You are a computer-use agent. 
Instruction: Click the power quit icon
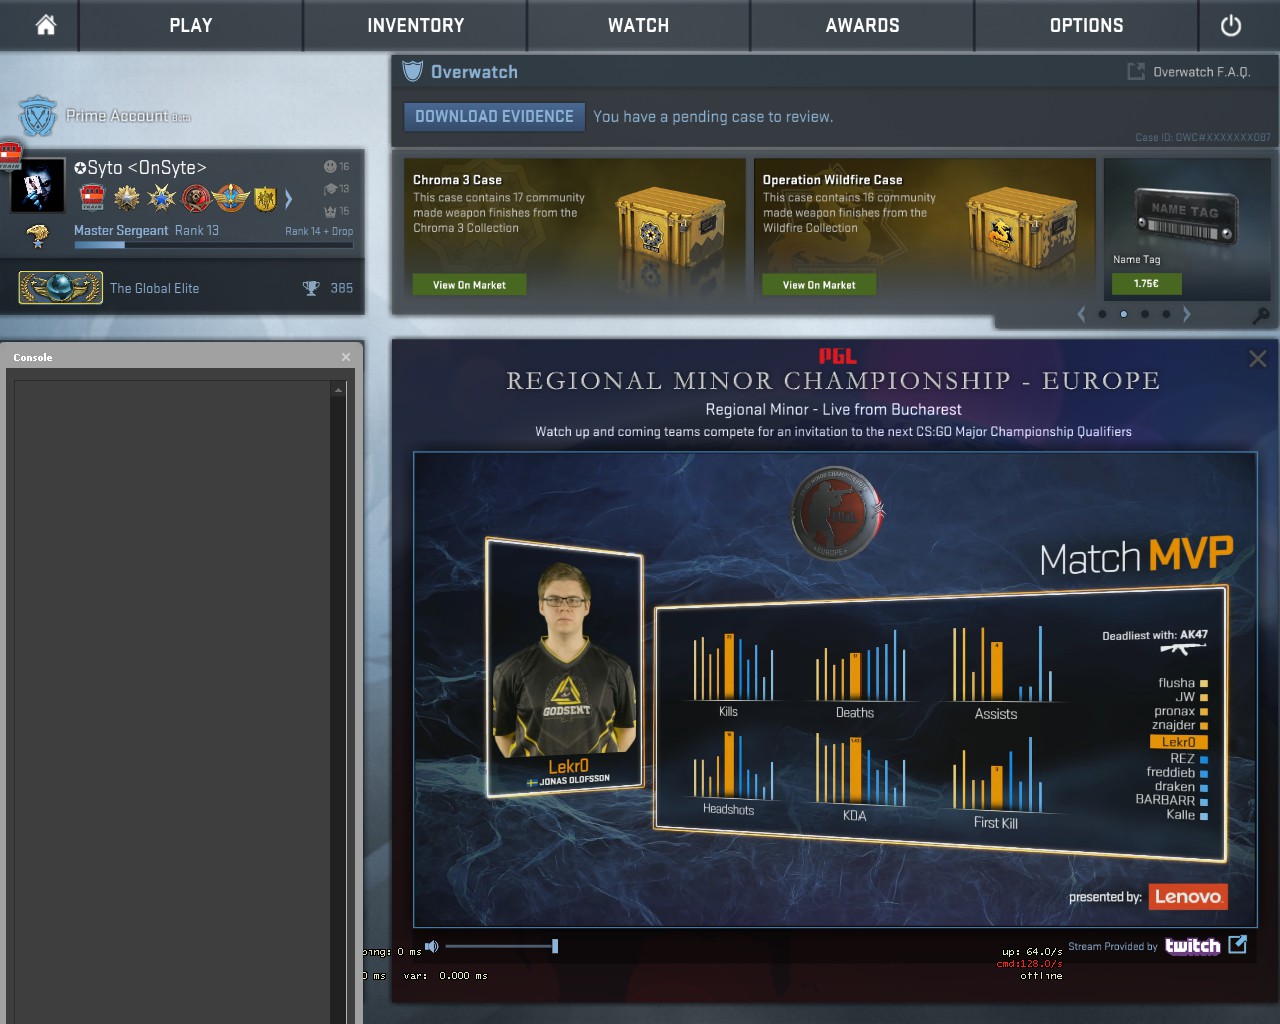[x=1231, y=25]
